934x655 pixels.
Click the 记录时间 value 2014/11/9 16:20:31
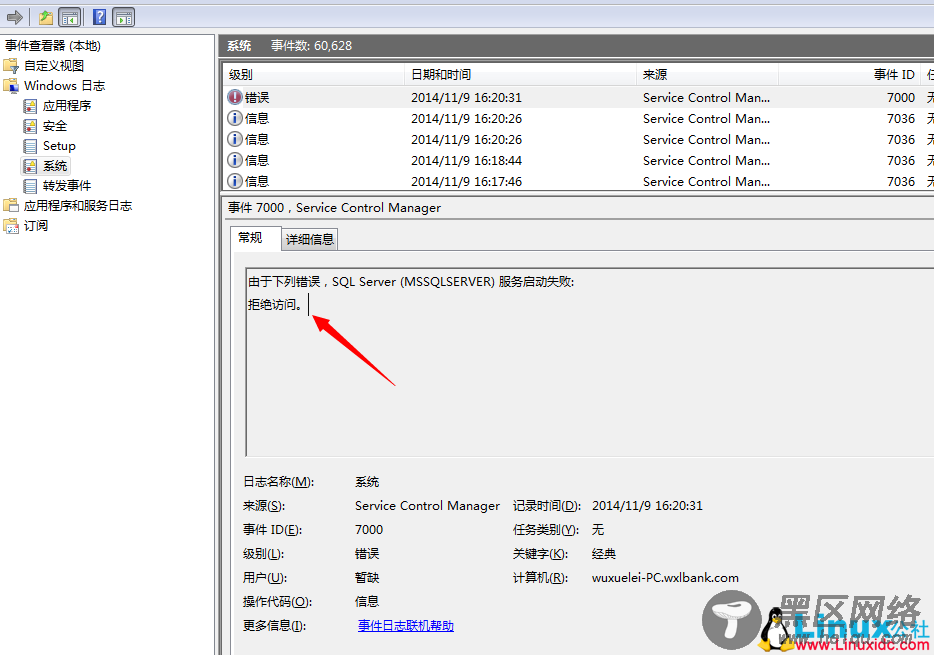(647, 506)
